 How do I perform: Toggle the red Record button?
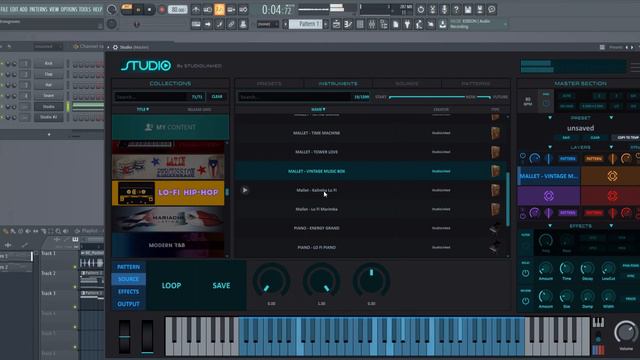[x=162, y=9]
